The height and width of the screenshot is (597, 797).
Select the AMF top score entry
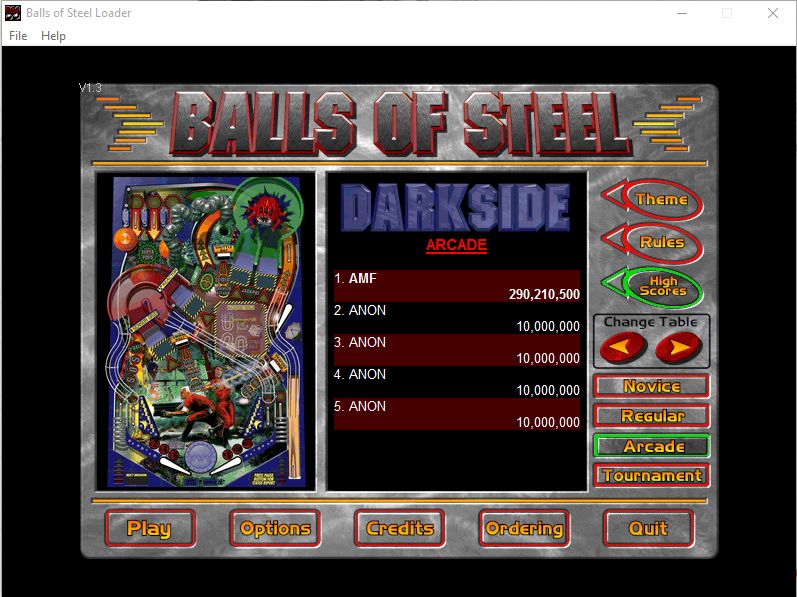[457, 286]
